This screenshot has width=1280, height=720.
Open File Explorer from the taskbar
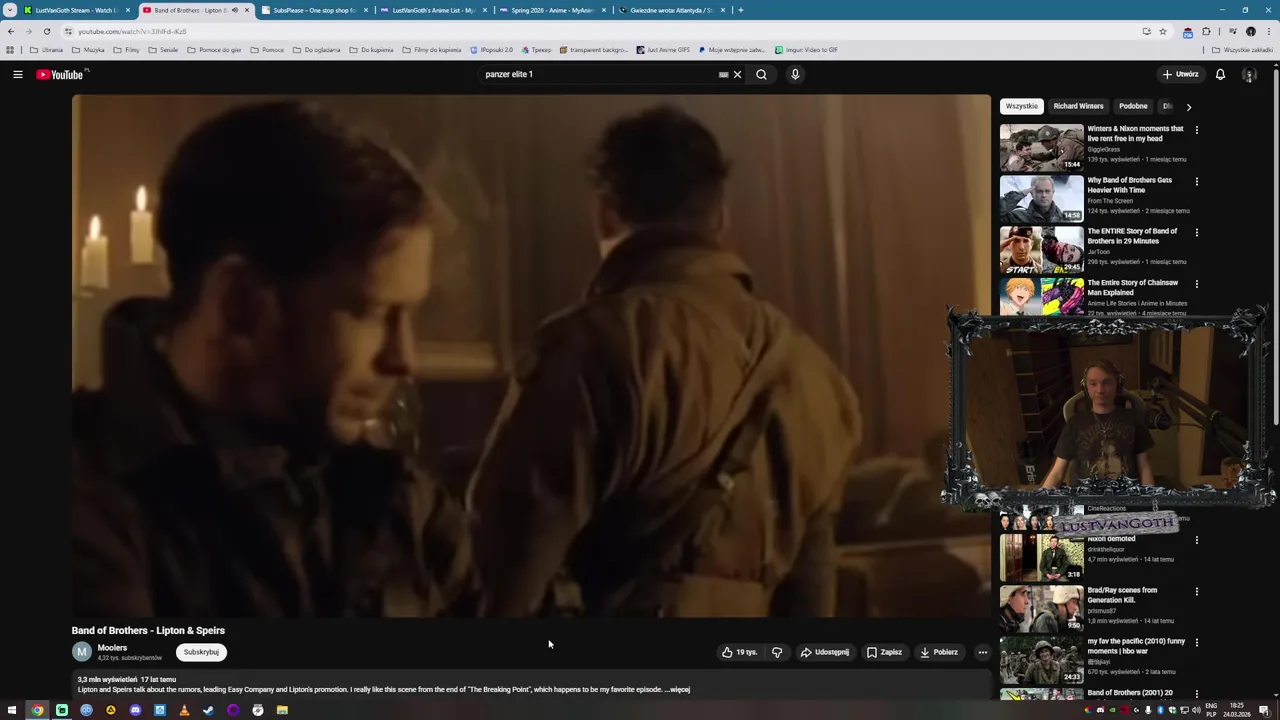click(282, 710)
